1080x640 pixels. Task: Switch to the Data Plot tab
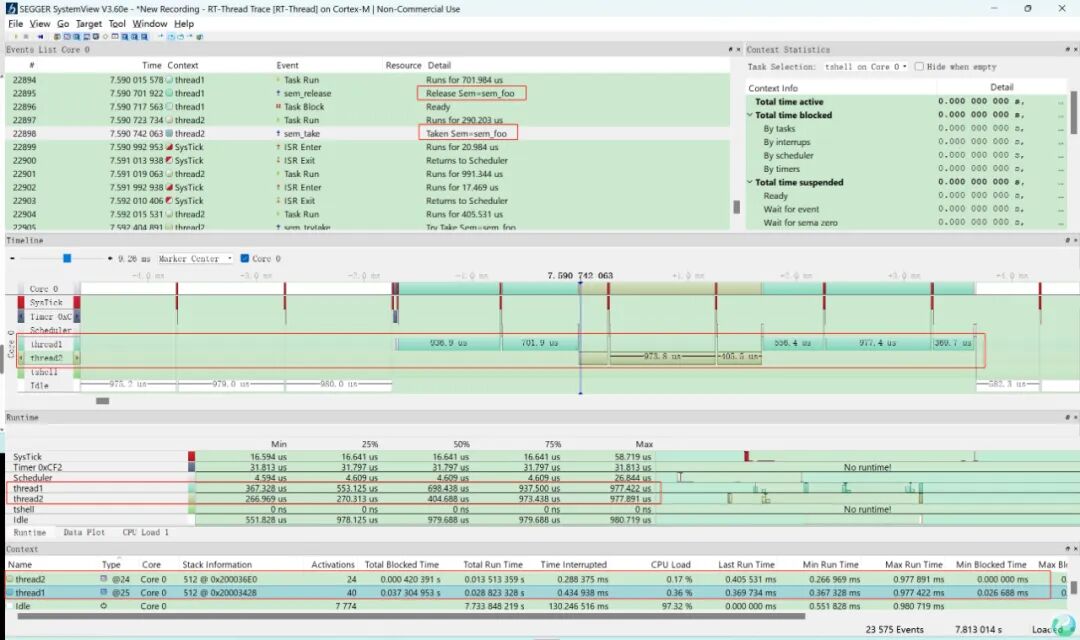(83, 533)
